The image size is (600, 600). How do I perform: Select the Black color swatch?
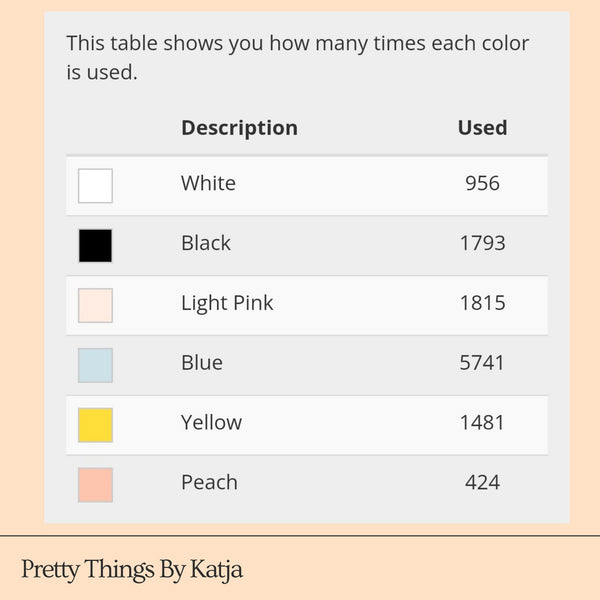(x=95, y=246)
